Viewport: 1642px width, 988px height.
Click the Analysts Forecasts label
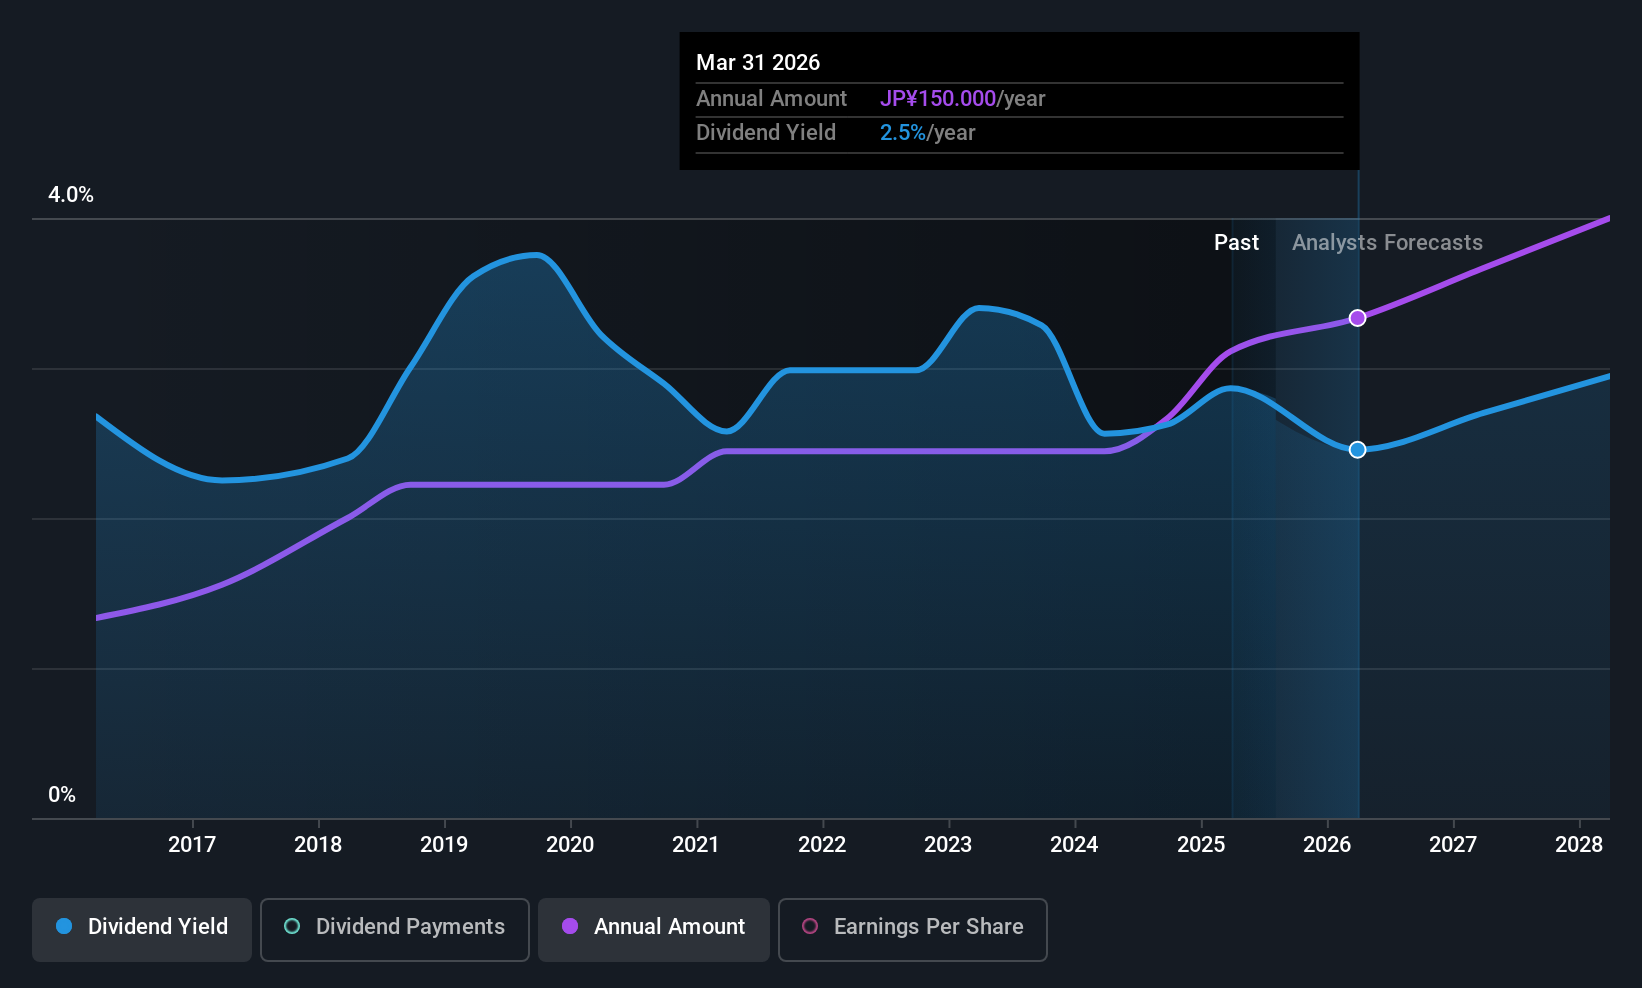[1387, 242]
